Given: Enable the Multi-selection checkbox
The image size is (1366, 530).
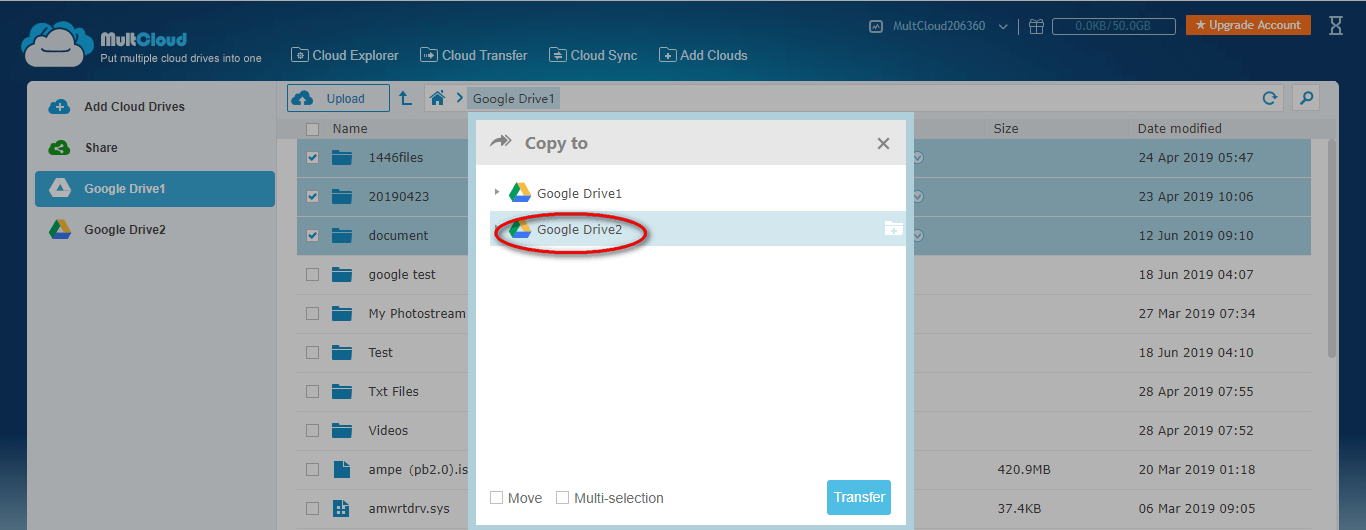Looking at the screenshot, I should (563, 498).
